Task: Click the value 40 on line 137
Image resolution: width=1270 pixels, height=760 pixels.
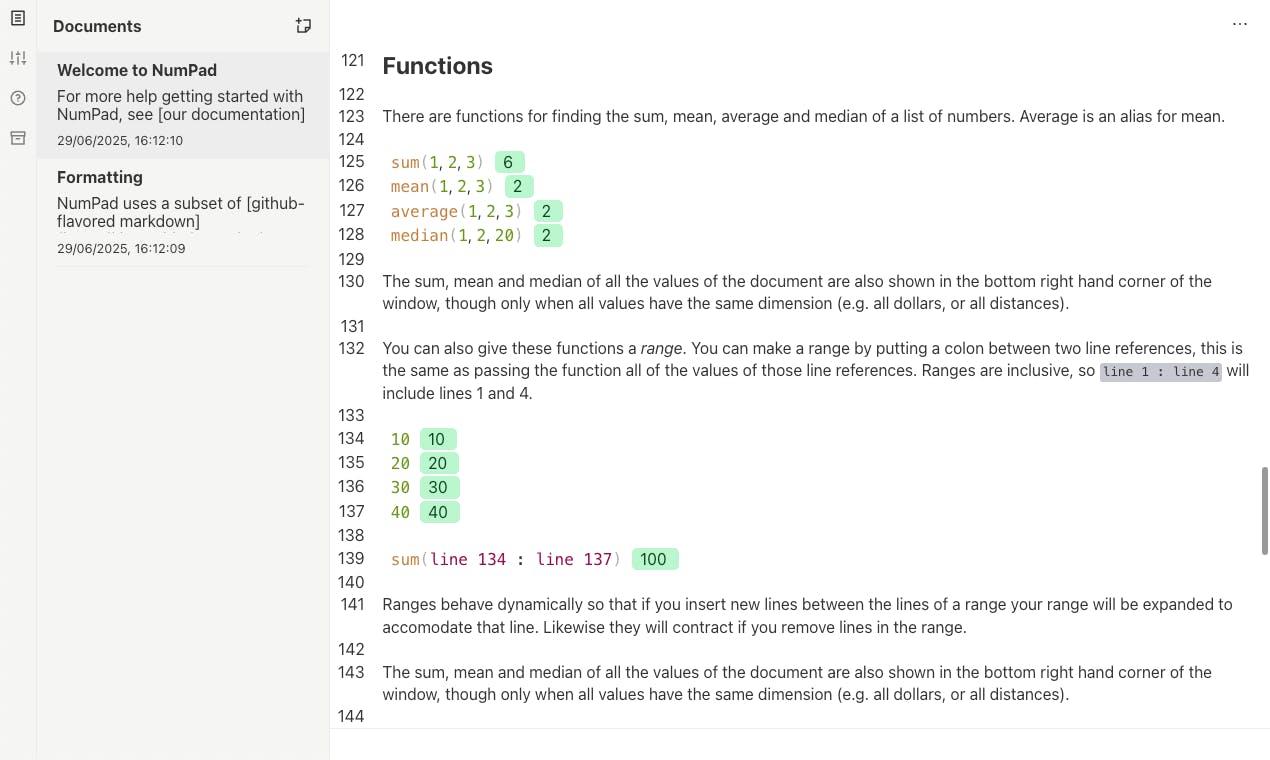Action: pyautogui.click(x=400, y=512)
